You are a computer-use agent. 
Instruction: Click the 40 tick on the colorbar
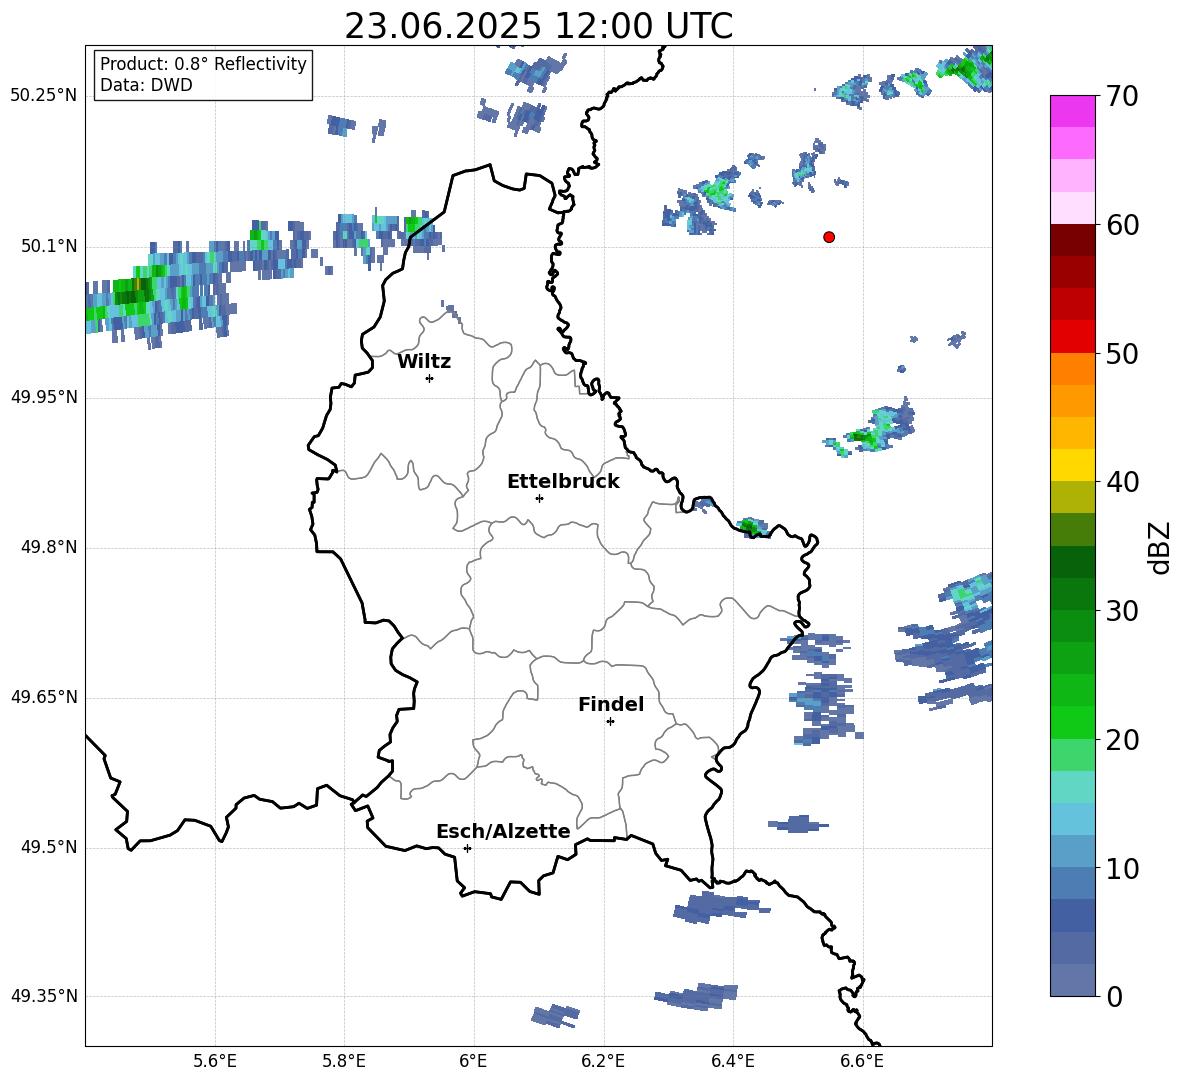pos(1122,482)
